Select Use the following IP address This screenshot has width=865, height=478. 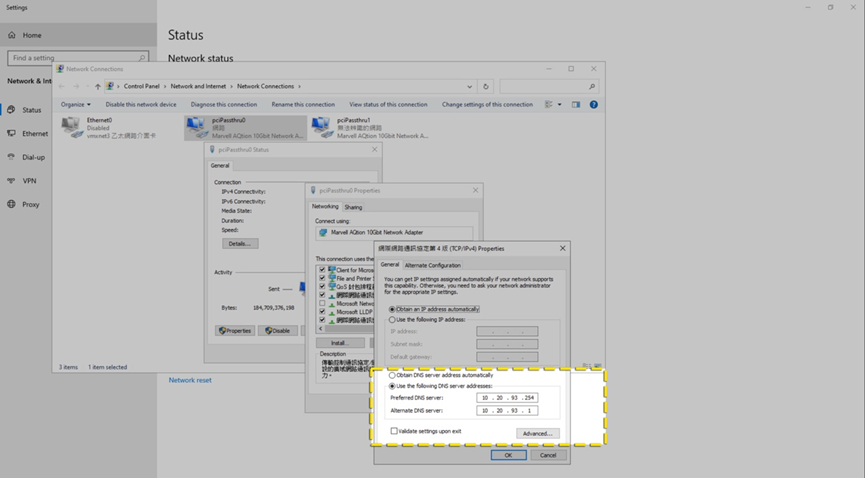point(392,320)
